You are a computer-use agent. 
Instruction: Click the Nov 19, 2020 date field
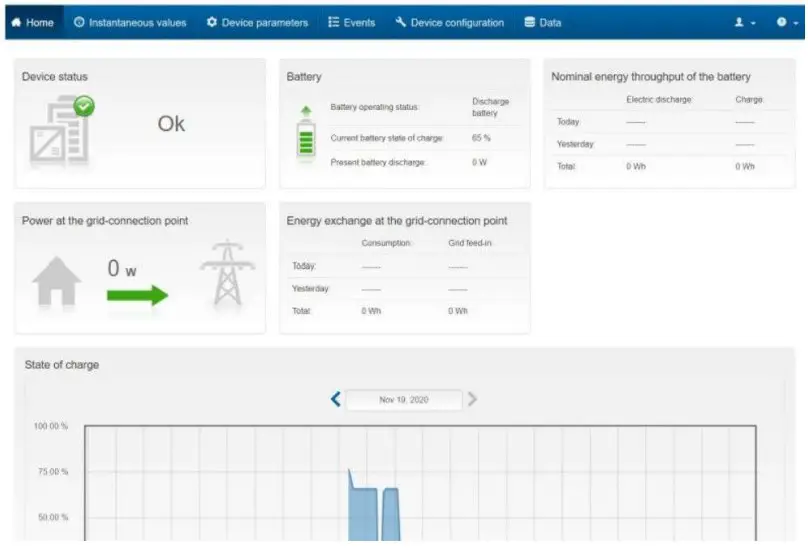coord(403,400)
